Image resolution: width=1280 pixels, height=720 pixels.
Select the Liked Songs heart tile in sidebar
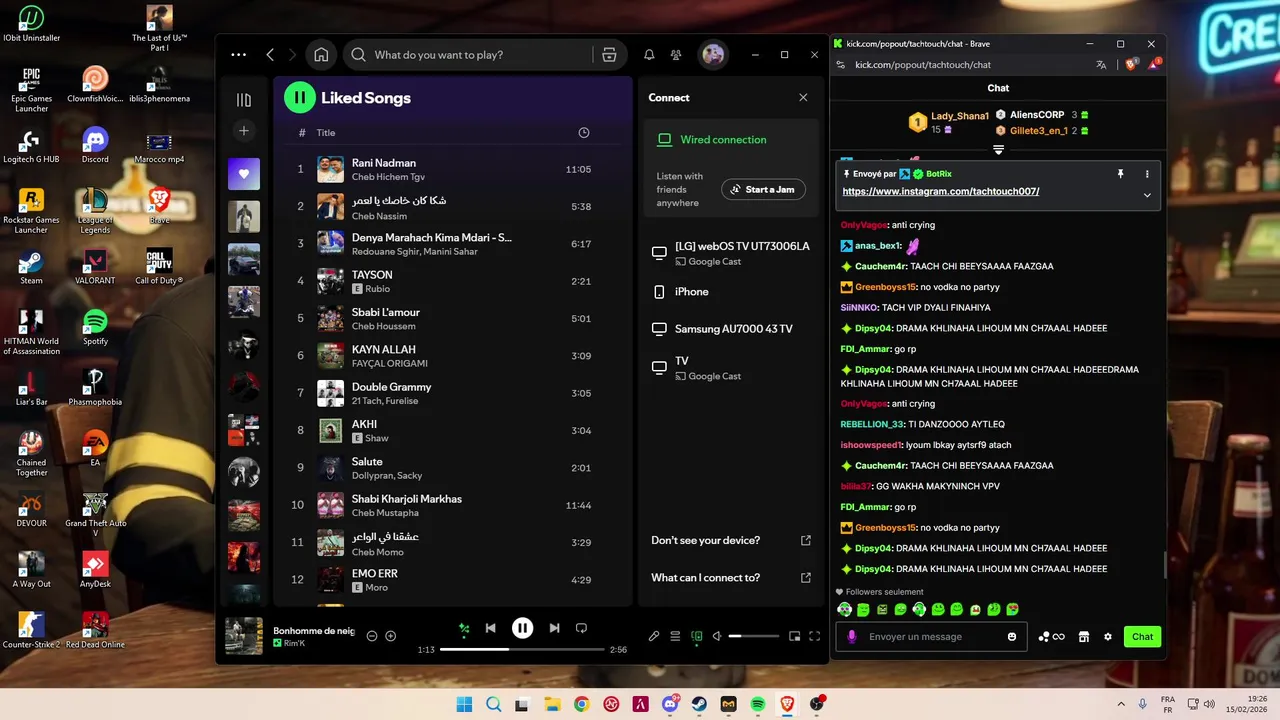coord(244,174)
